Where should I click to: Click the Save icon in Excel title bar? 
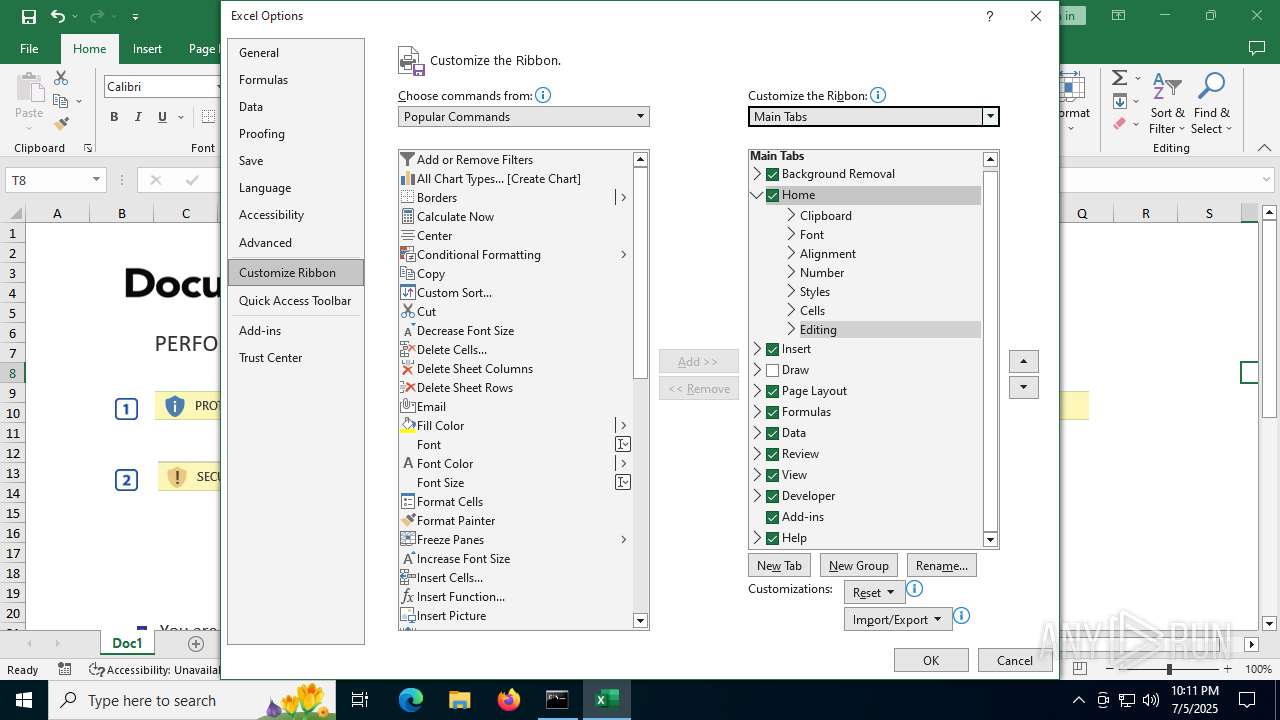(x=29, y=16)
